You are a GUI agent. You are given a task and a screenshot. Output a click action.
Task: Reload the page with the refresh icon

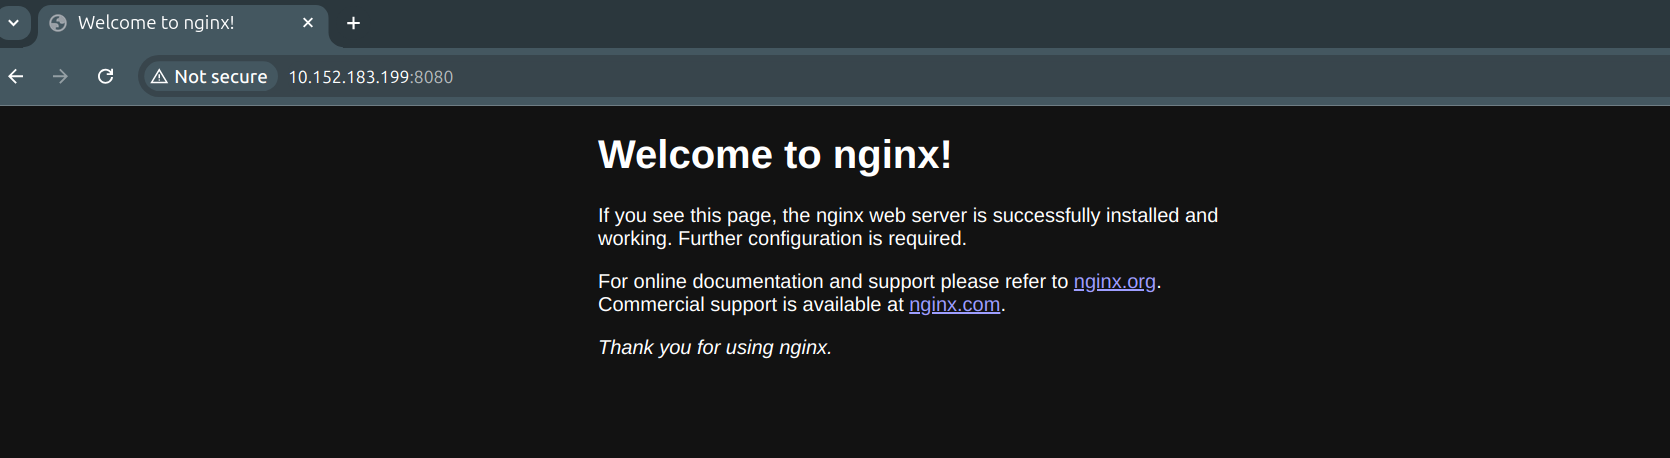(105, 77)
